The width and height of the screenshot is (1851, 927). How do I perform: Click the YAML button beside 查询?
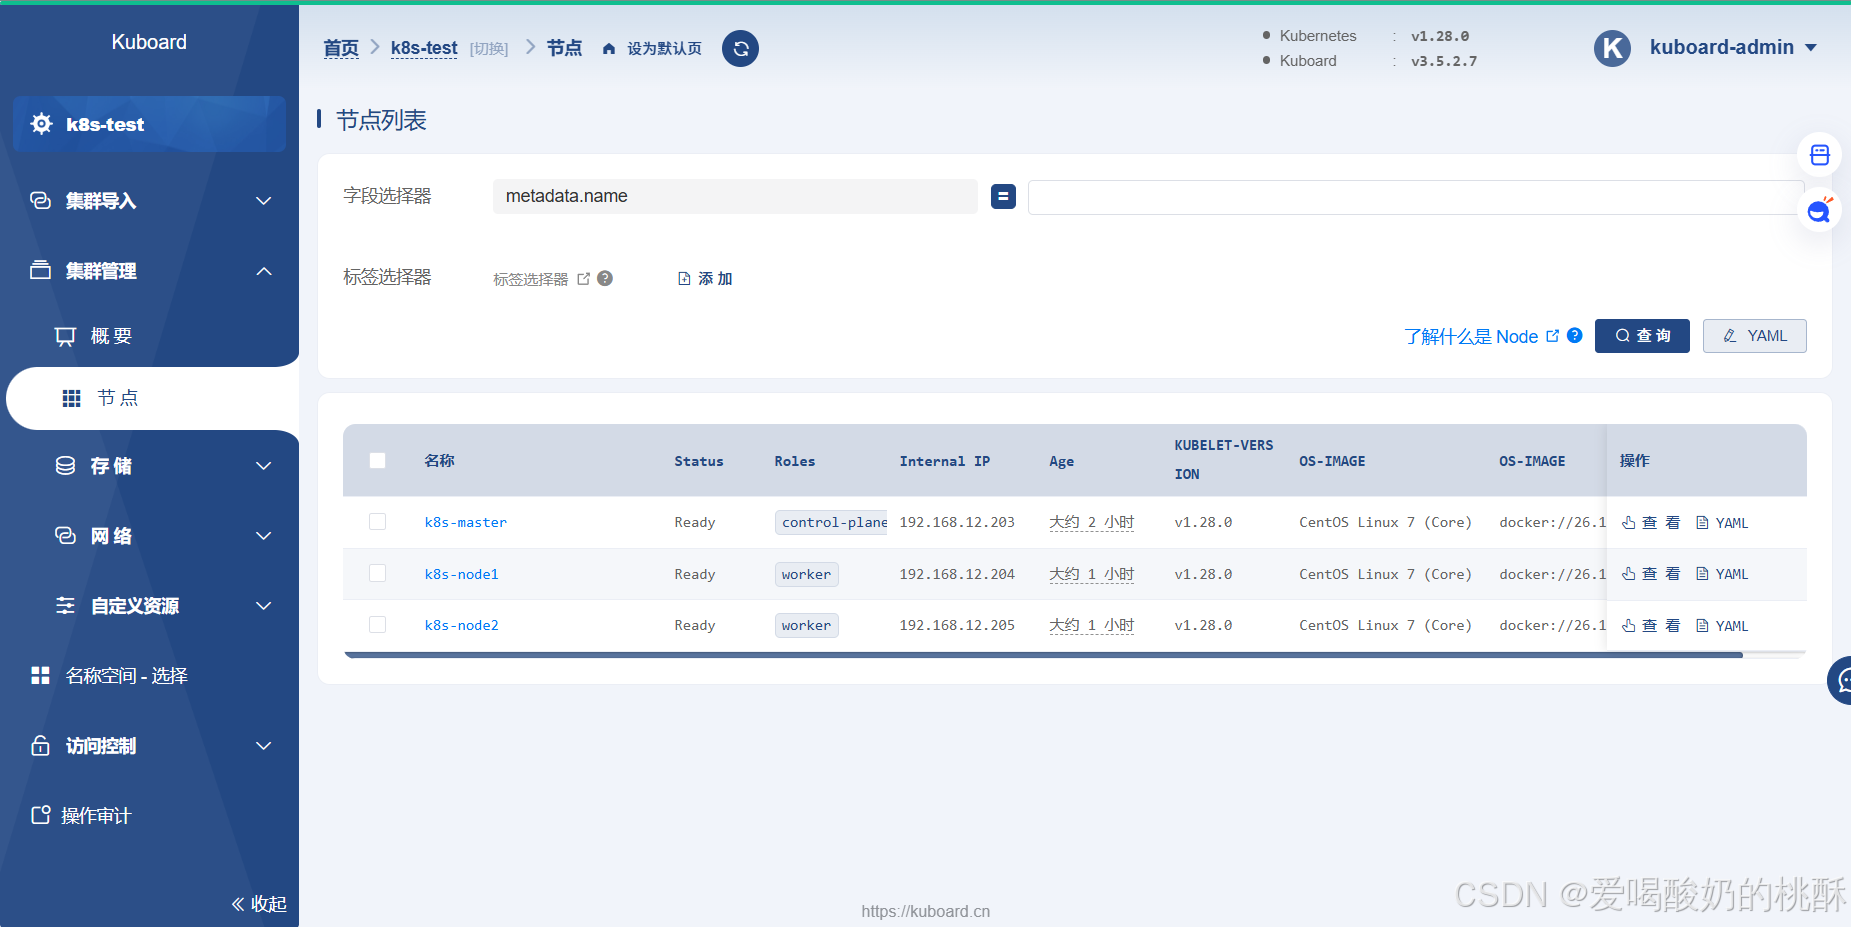coord(1755,336)
